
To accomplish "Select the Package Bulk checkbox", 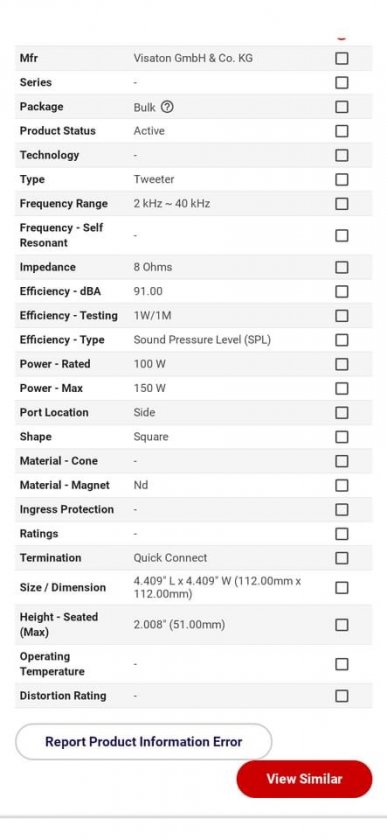I will [x=341, y=107].
